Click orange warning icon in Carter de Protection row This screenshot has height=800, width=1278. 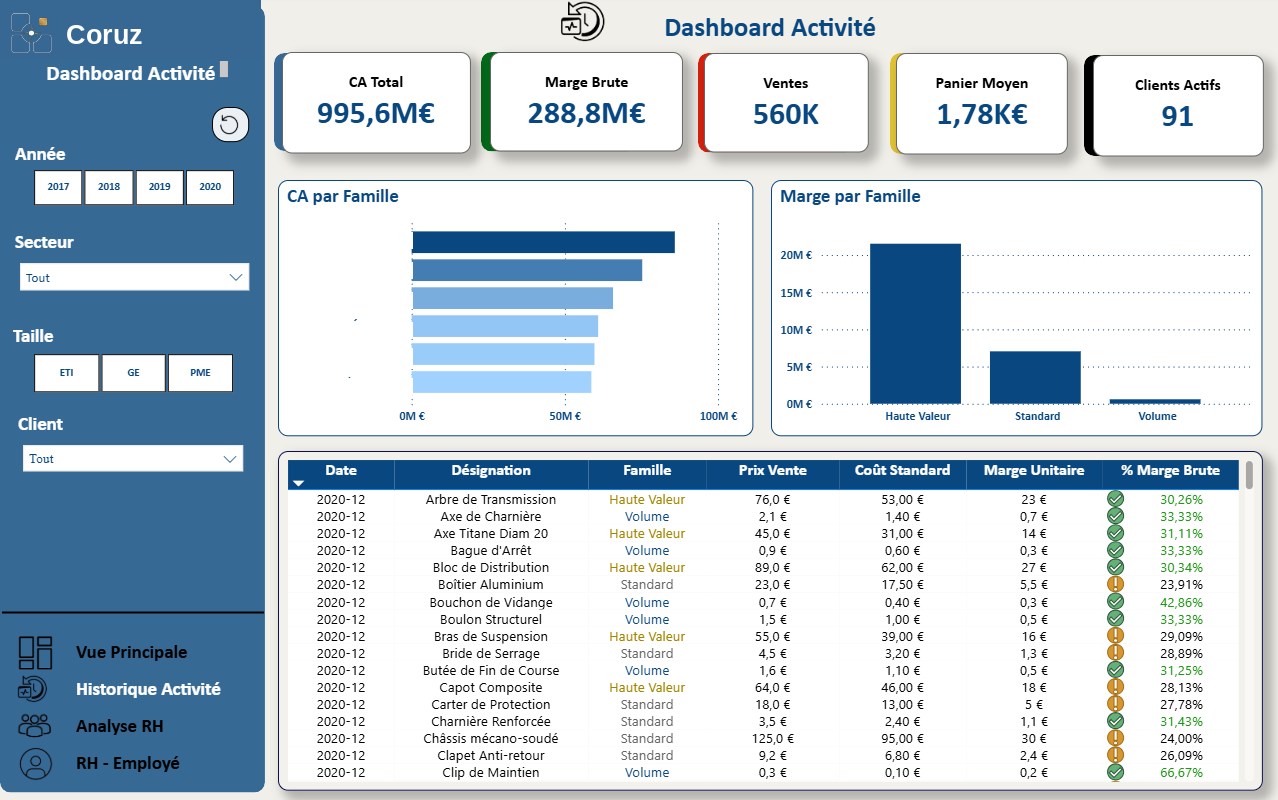click(1115, 704)
